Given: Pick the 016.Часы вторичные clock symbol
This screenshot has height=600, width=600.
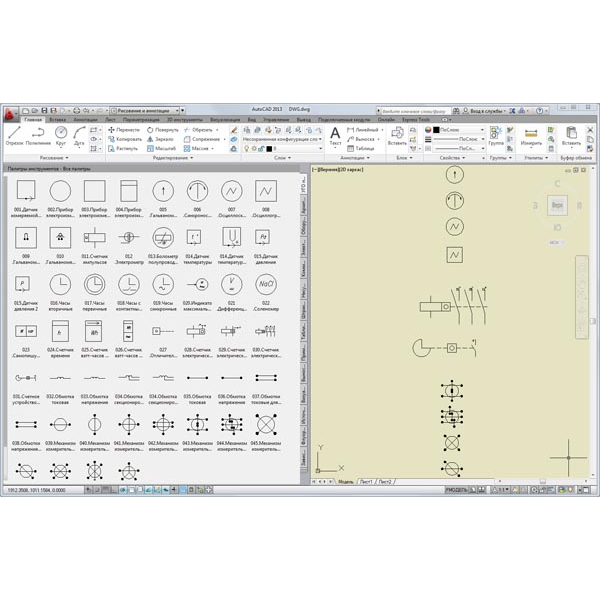Looking at the screenshot, I should pos(60,284).
